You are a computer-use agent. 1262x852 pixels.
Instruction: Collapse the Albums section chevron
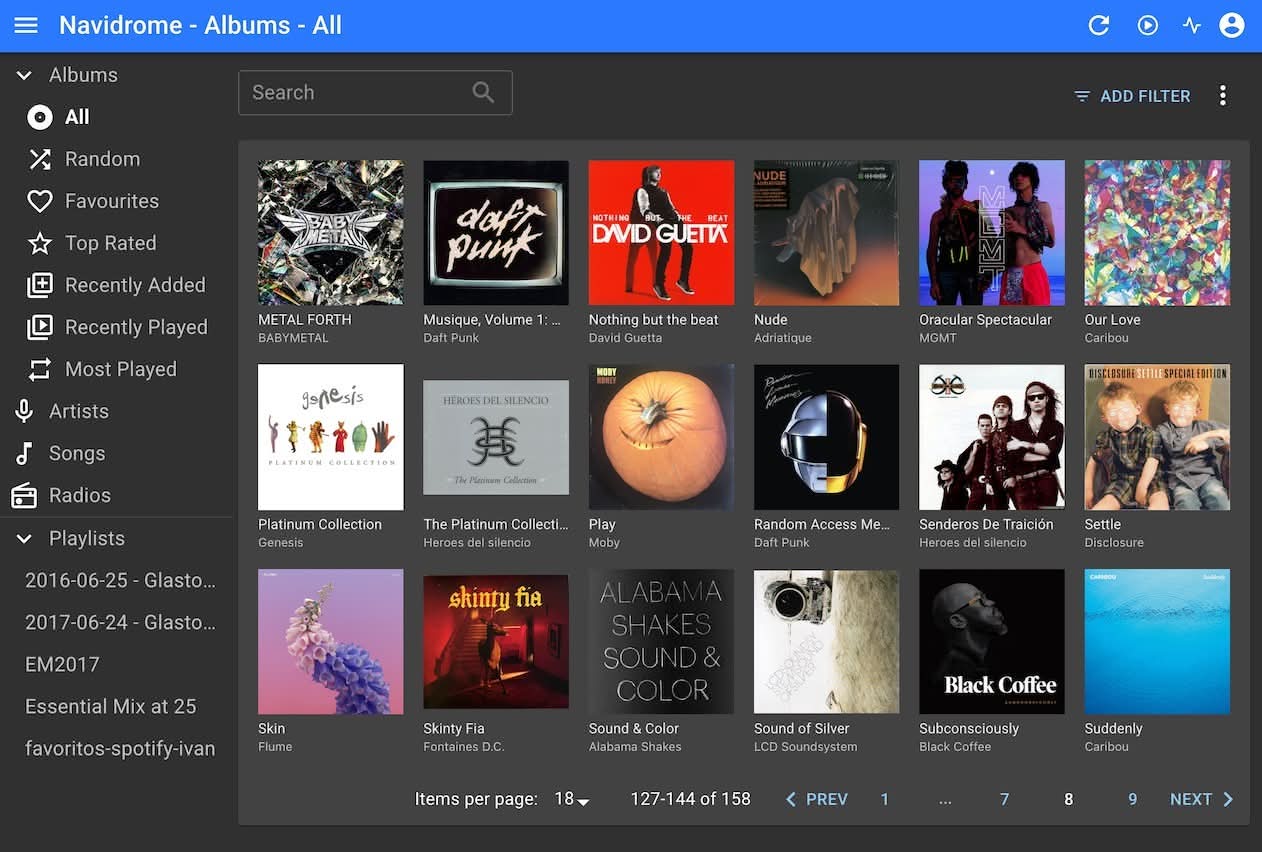coord(24,75)
